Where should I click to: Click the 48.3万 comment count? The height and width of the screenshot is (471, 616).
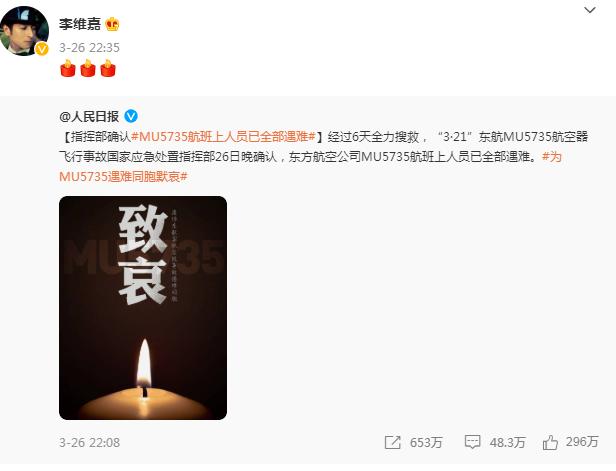(508, 443)
